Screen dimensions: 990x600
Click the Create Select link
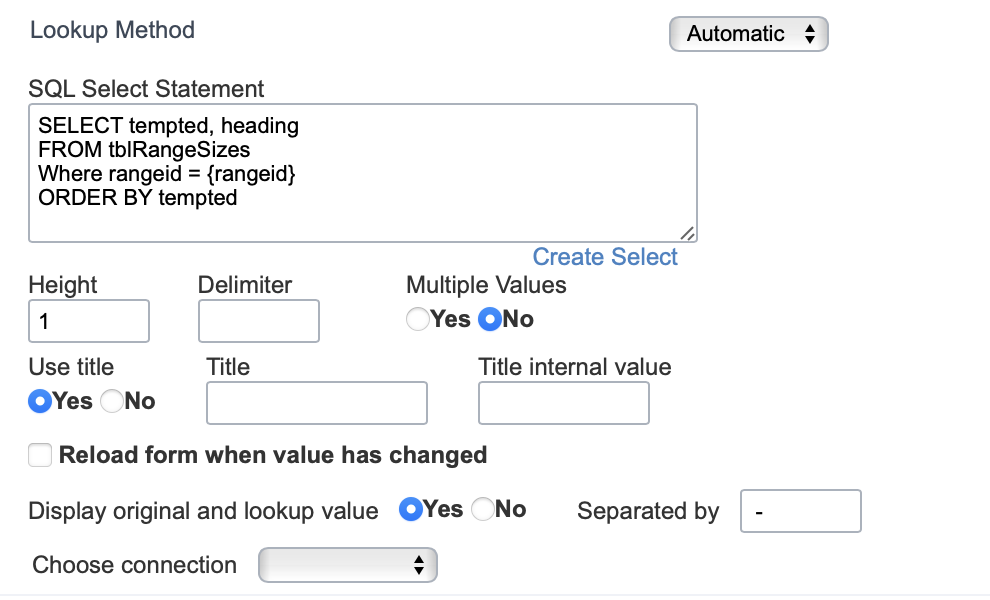605,257
